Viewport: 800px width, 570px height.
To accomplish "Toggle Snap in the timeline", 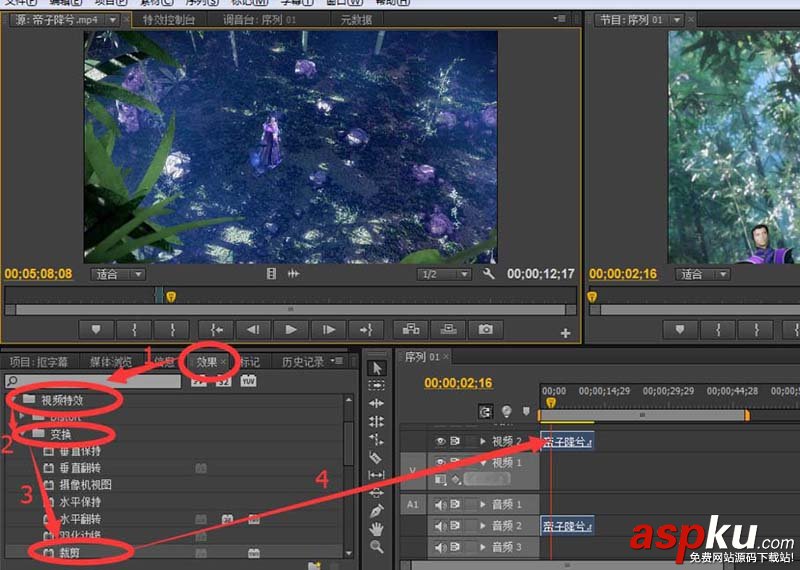I will [486, 411].
